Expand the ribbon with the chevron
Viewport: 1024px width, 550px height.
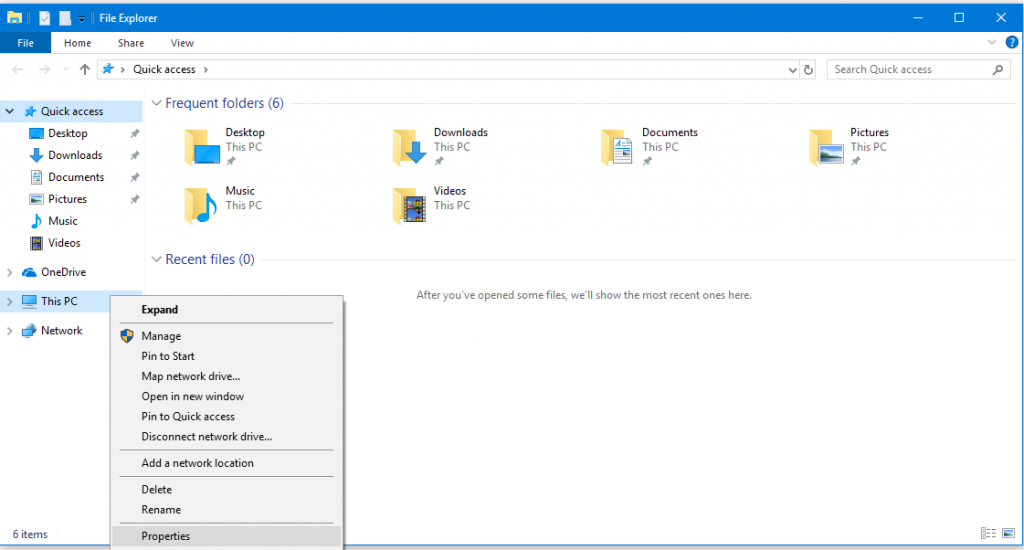[992, 42]
